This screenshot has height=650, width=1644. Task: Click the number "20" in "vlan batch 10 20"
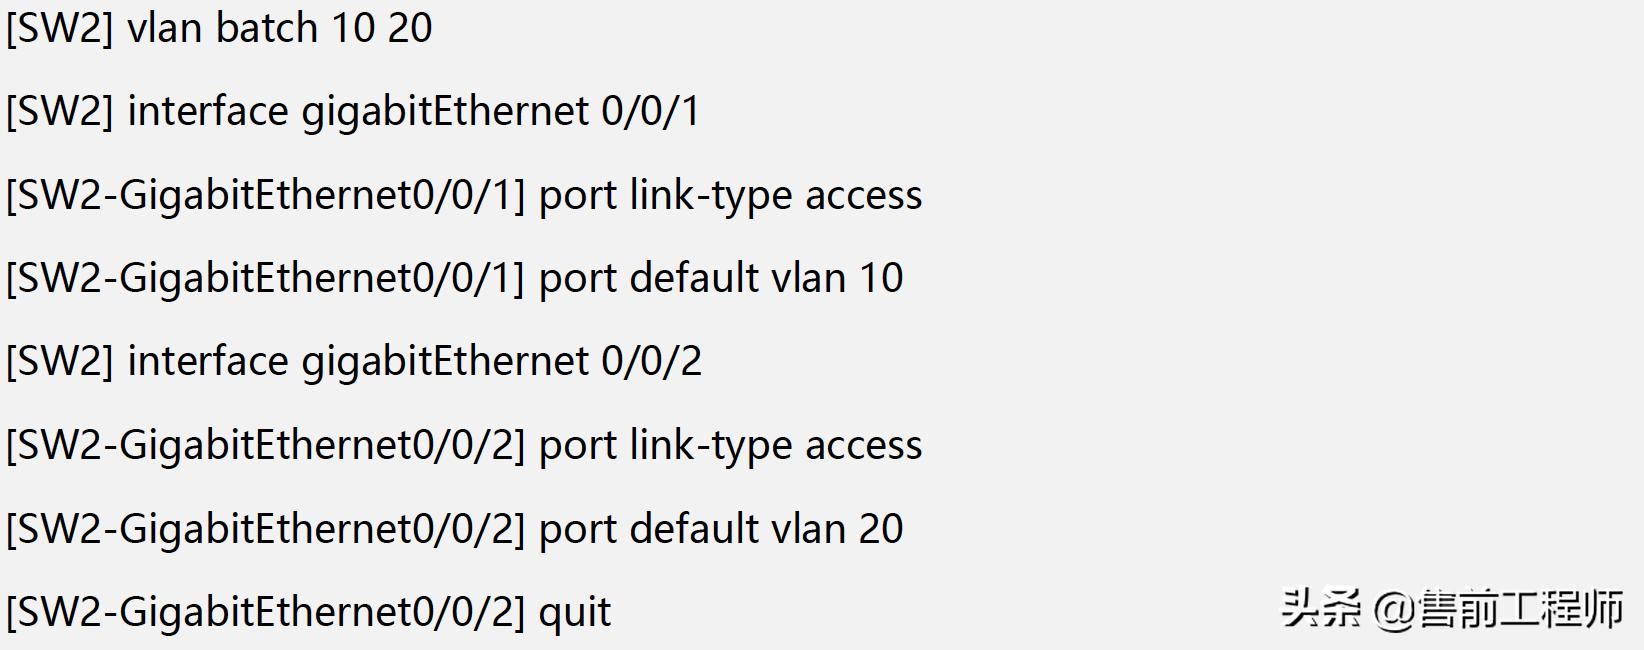pos(410,28)
